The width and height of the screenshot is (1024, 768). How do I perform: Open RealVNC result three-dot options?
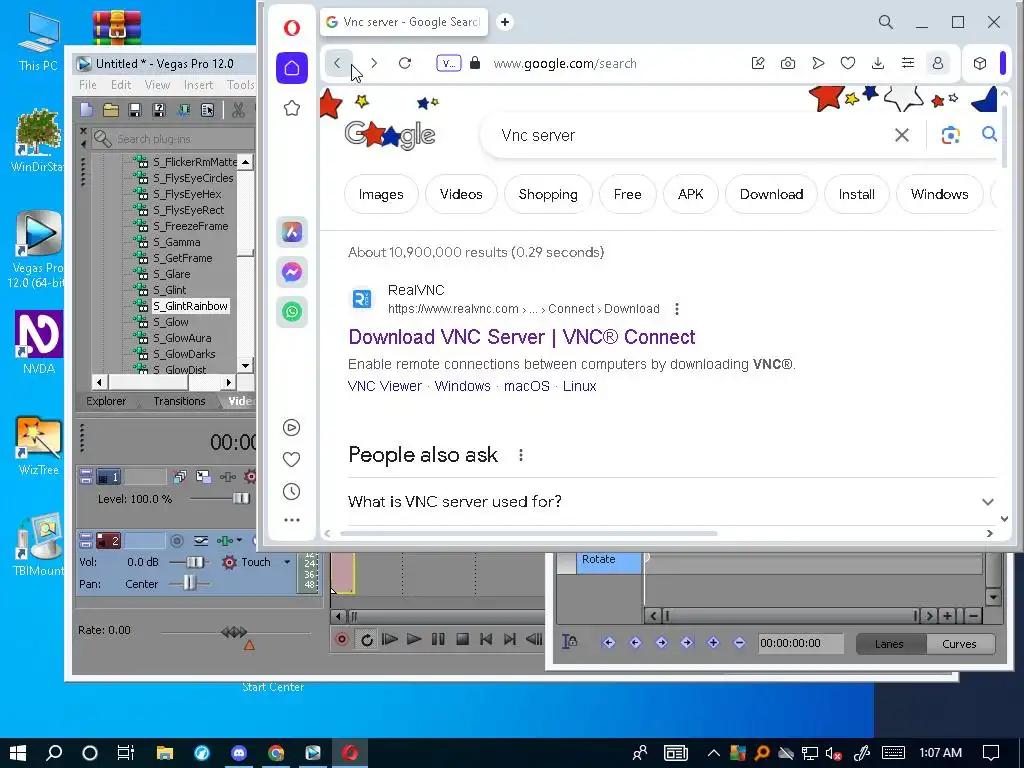(x=677, y=309)
